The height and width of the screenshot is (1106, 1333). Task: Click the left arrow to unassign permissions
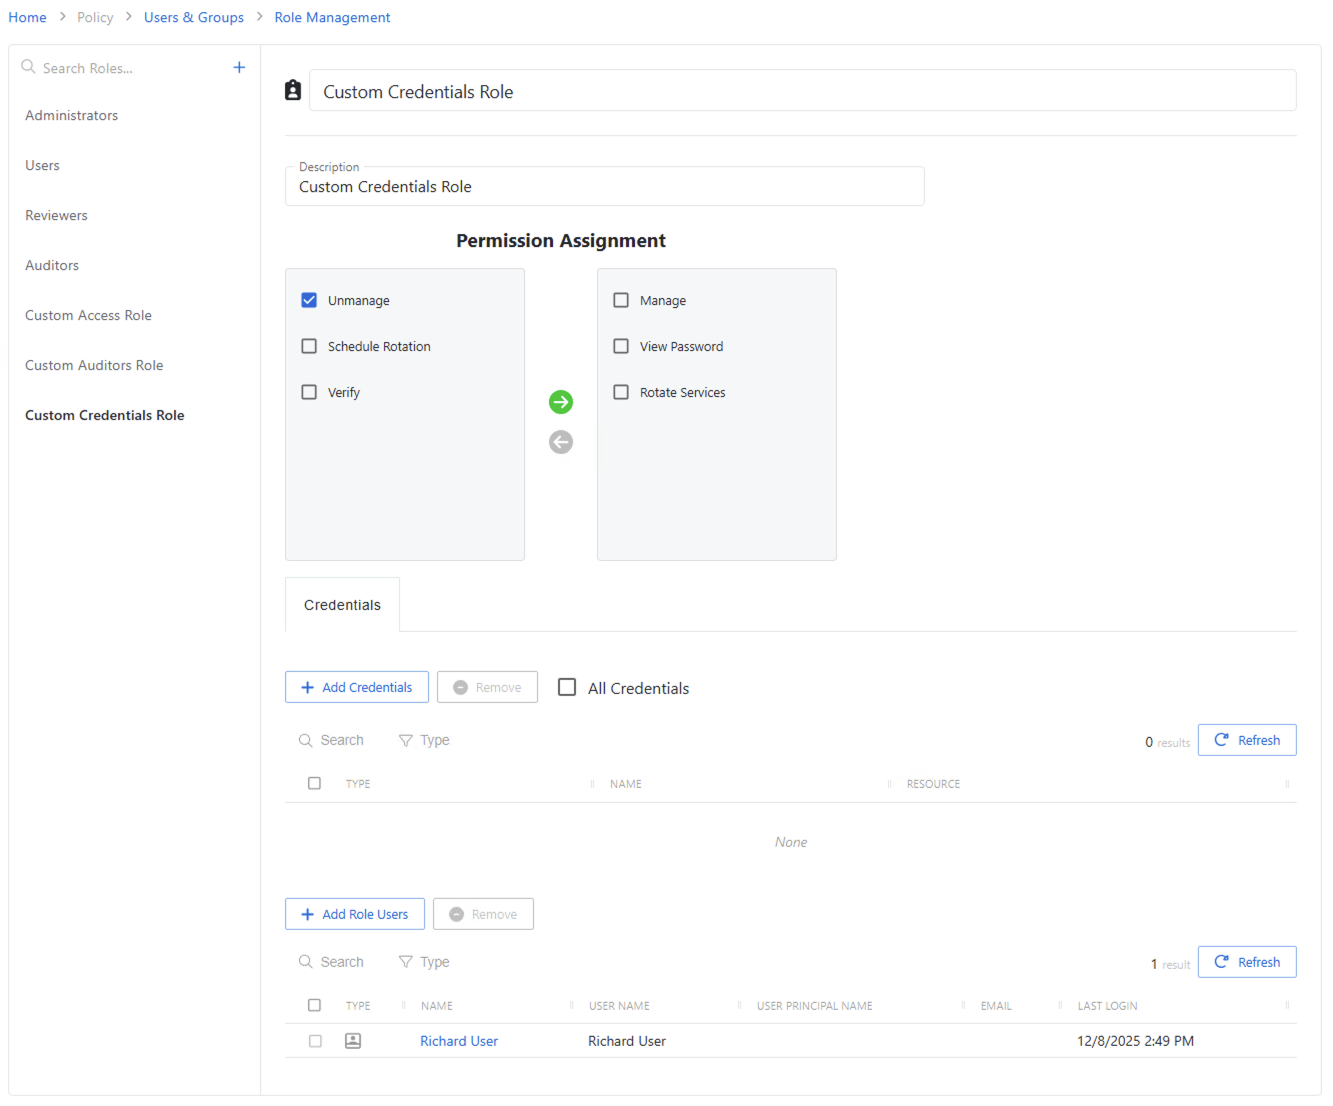(561, 442)
